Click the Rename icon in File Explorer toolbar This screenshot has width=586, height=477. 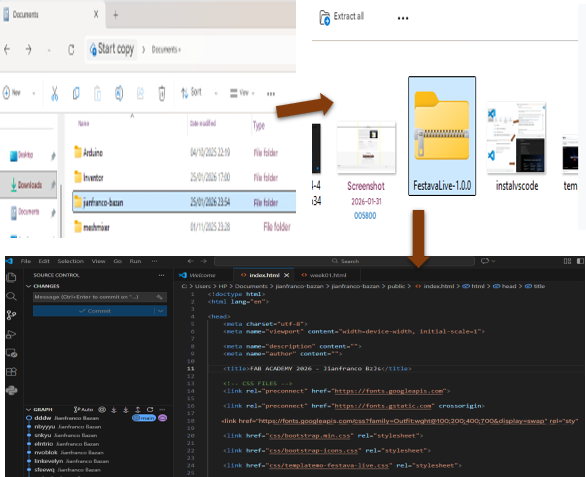point(119,93)
